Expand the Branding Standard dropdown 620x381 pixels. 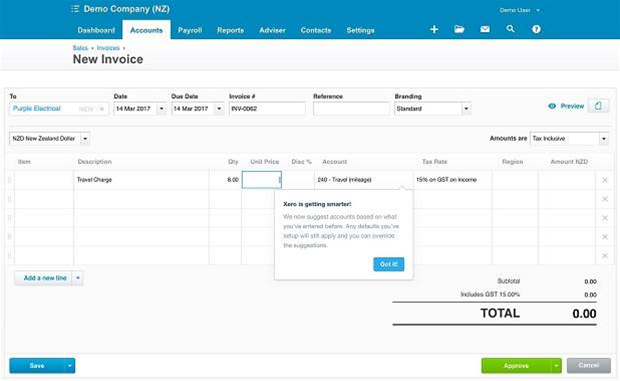pos(466,109)
